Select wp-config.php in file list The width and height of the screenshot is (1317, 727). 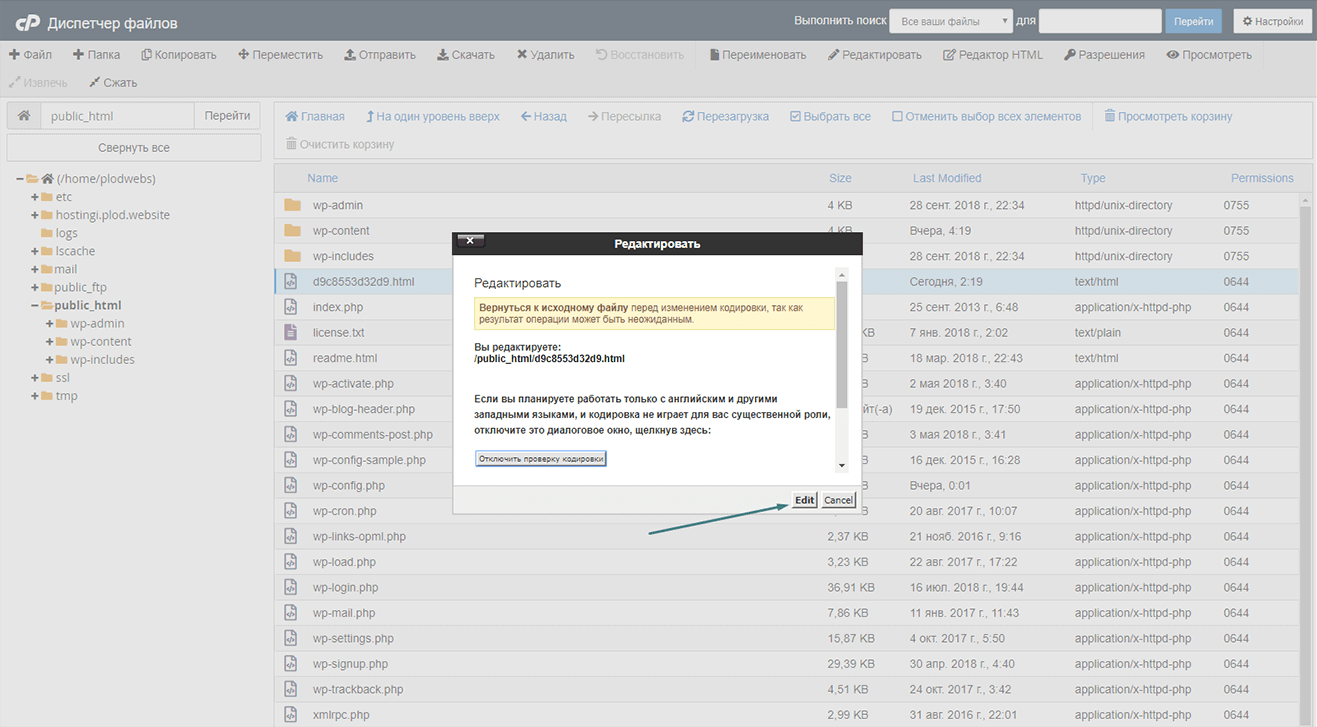coord(349,485)
